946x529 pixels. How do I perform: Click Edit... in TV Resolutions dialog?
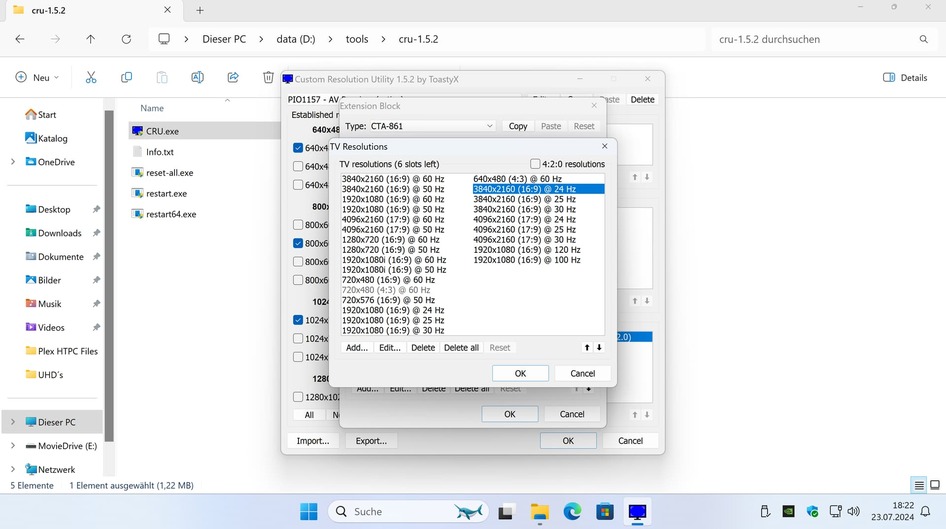(390, 347)
